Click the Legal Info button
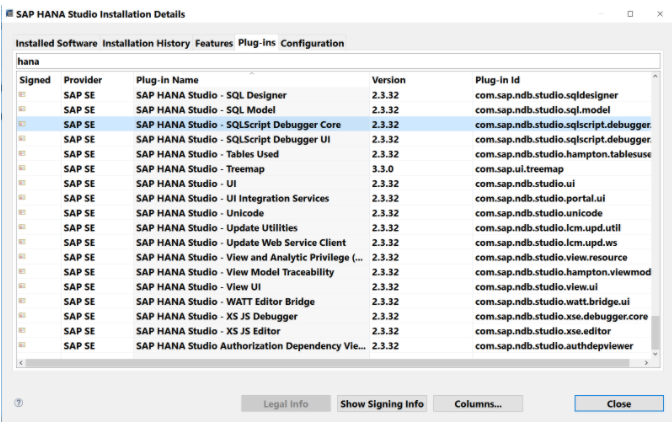The width and height of the screenshot is (672, 426). [286, 404]
